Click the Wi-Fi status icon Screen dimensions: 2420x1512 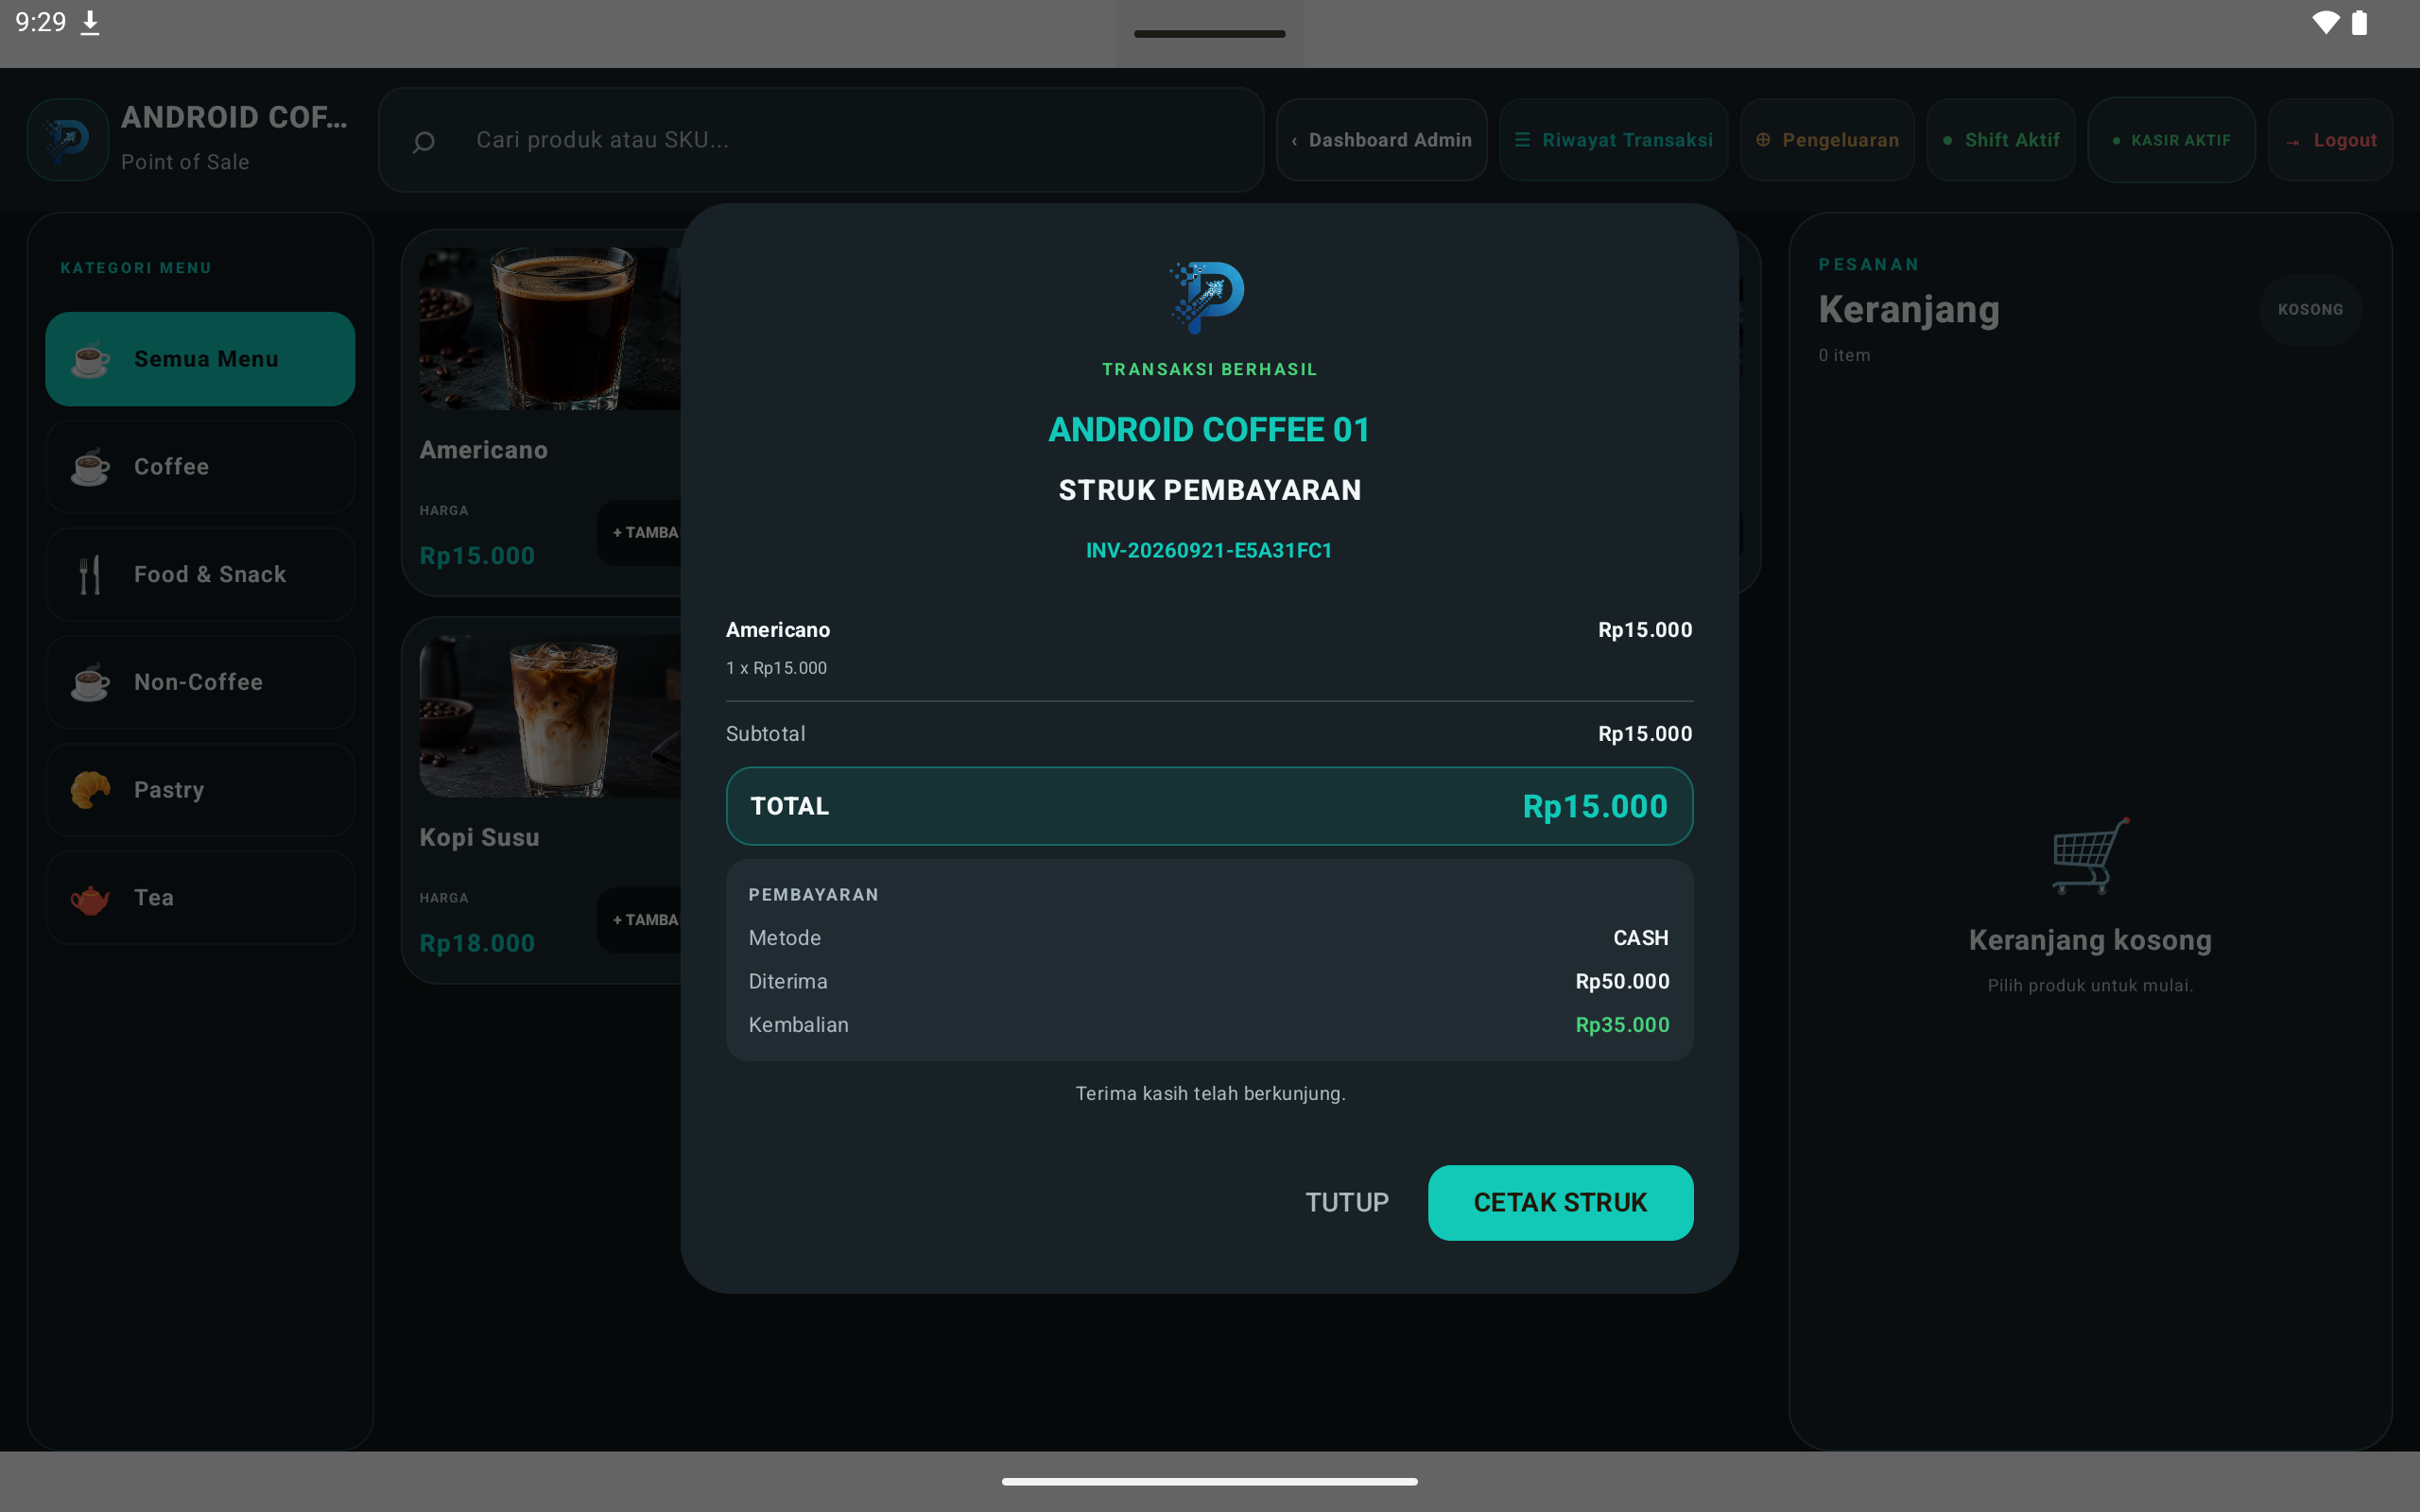[x=2326, y=22]
